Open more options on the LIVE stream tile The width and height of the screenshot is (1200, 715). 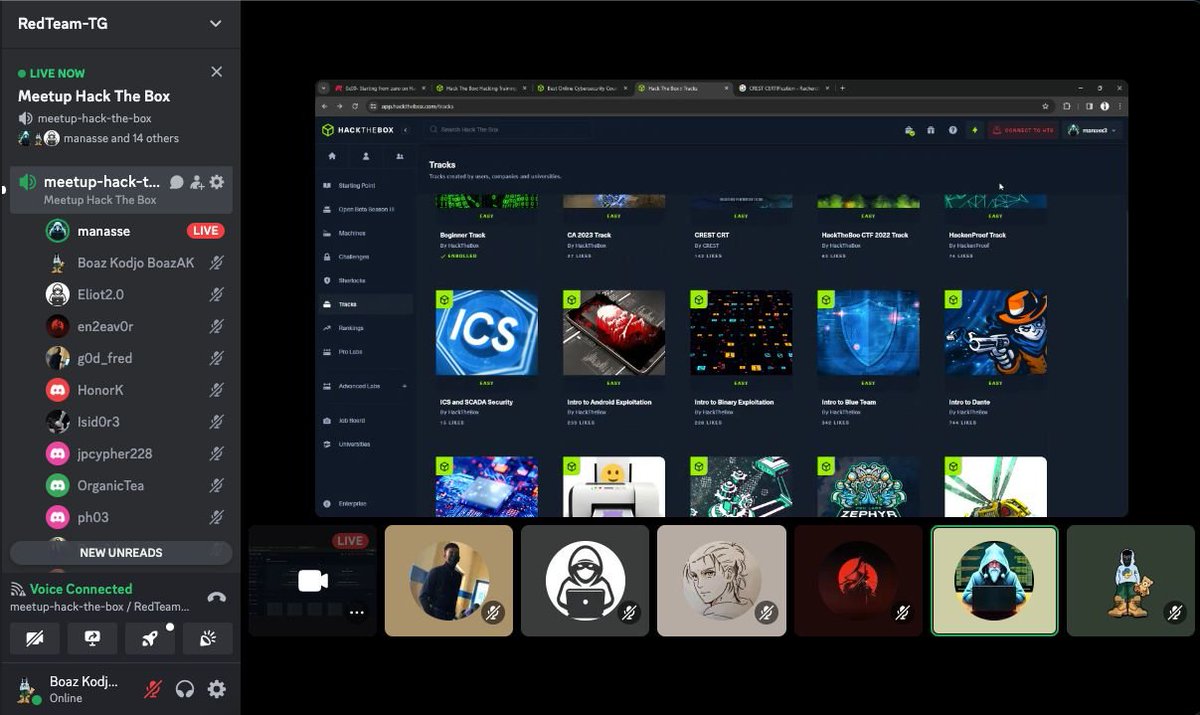tap(356, 613)
